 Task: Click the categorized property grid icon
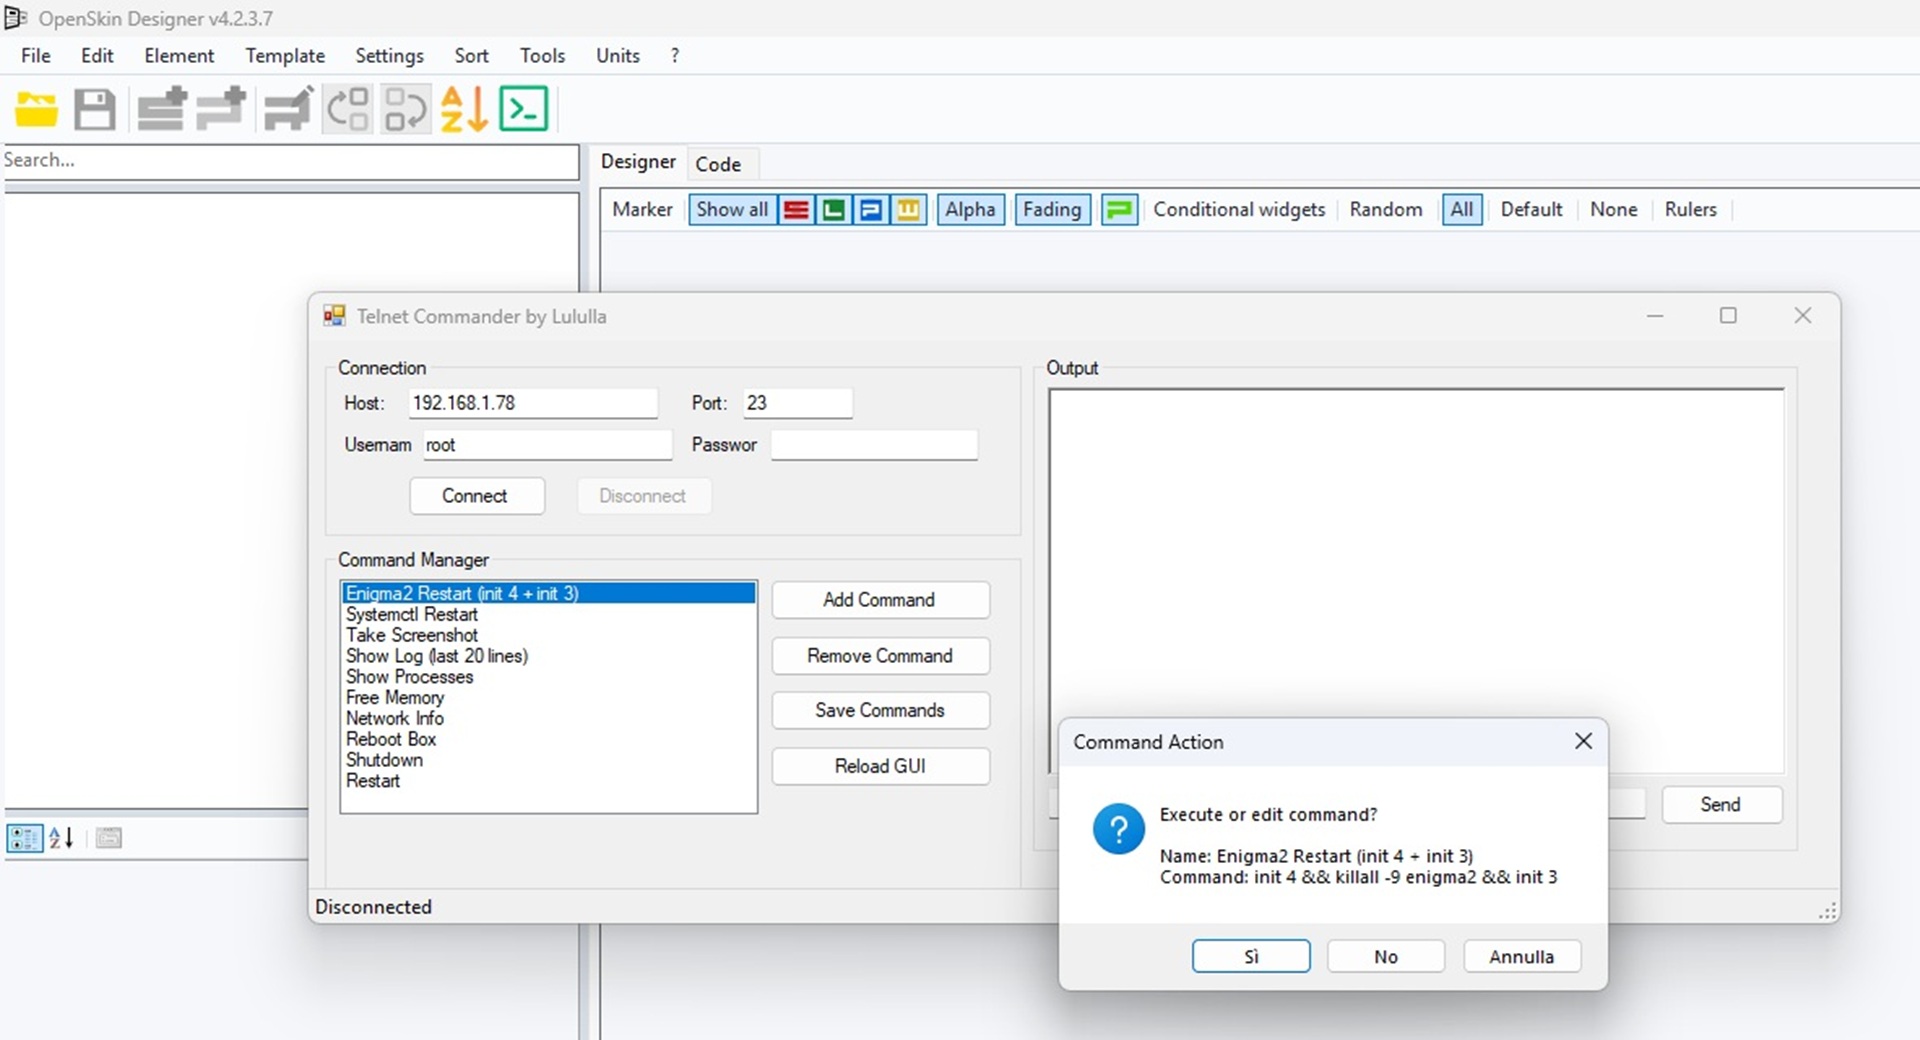tap(25, 839)
